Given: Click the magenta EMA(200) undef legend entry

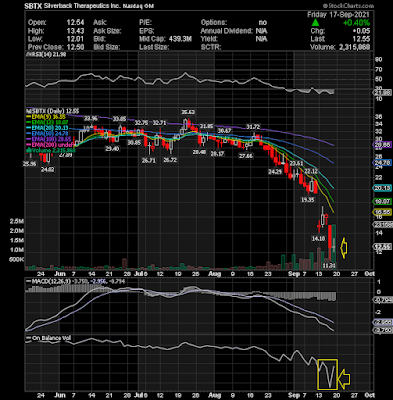Looking at the screenshot, I should pyautogui.click(x=49, y=145).
